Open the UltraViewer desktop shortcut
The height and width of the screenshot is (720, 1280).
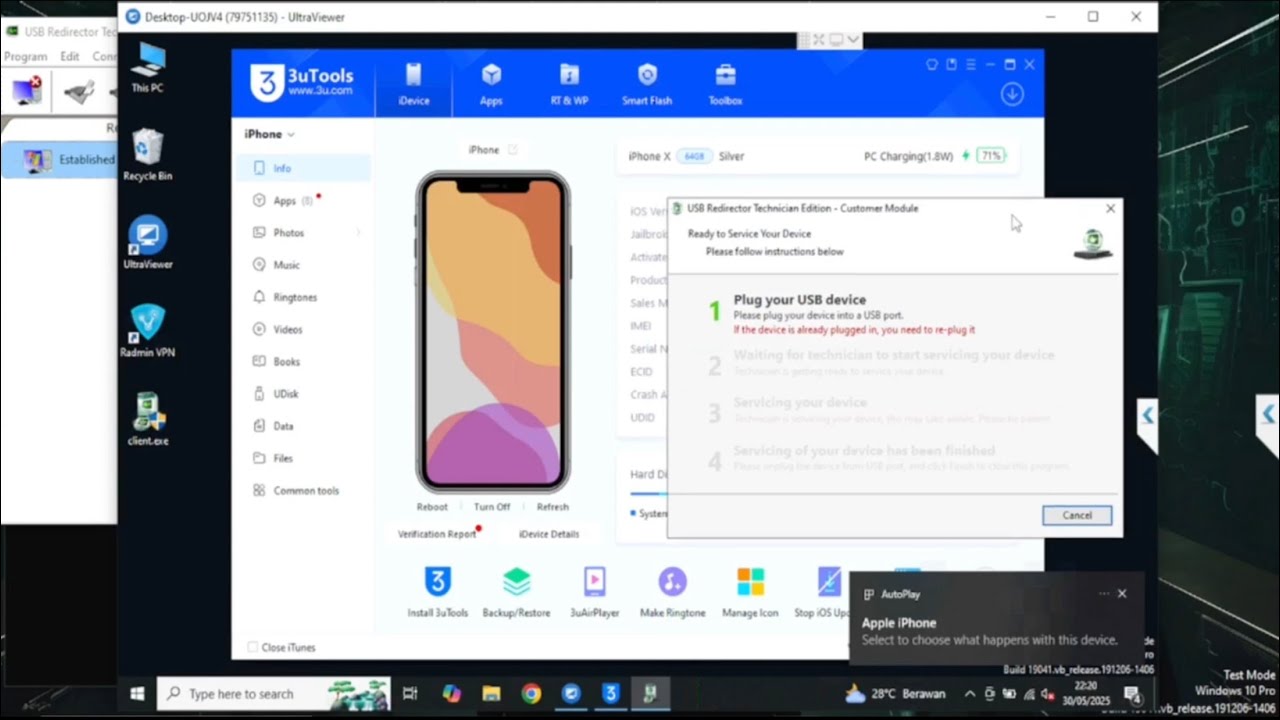tap(147, 243)
